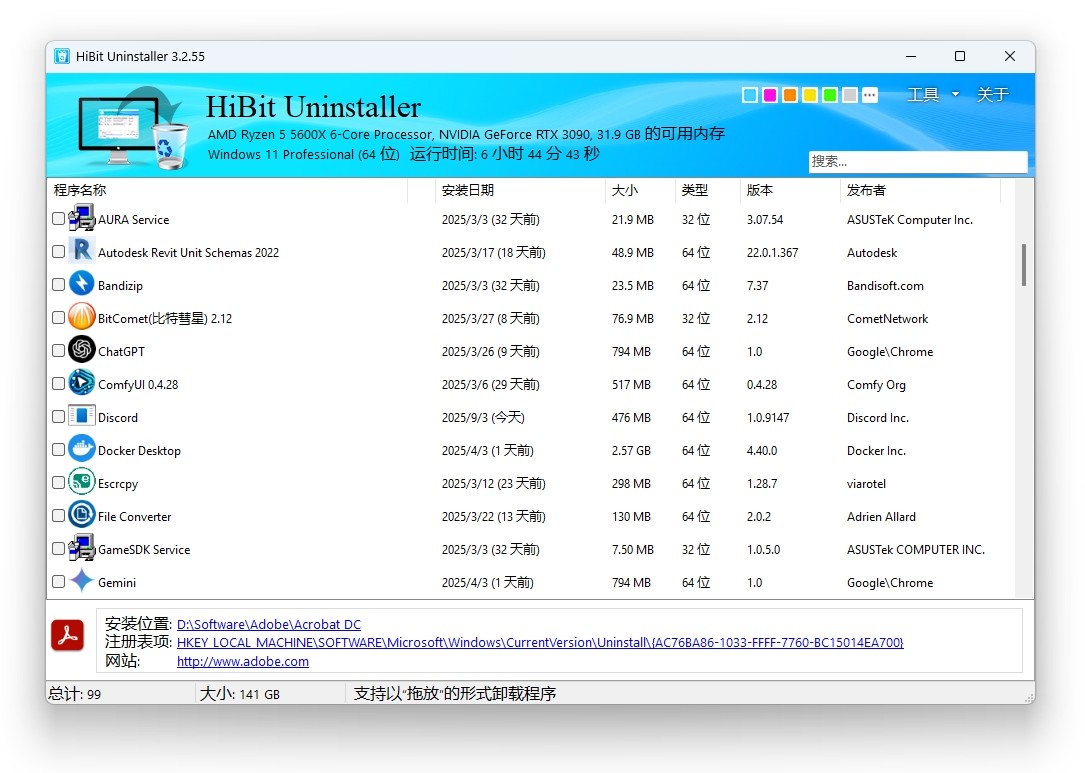Select the green theme color swatch
Viewport: 1085px width, 773px height.
(x=830, y=96)
